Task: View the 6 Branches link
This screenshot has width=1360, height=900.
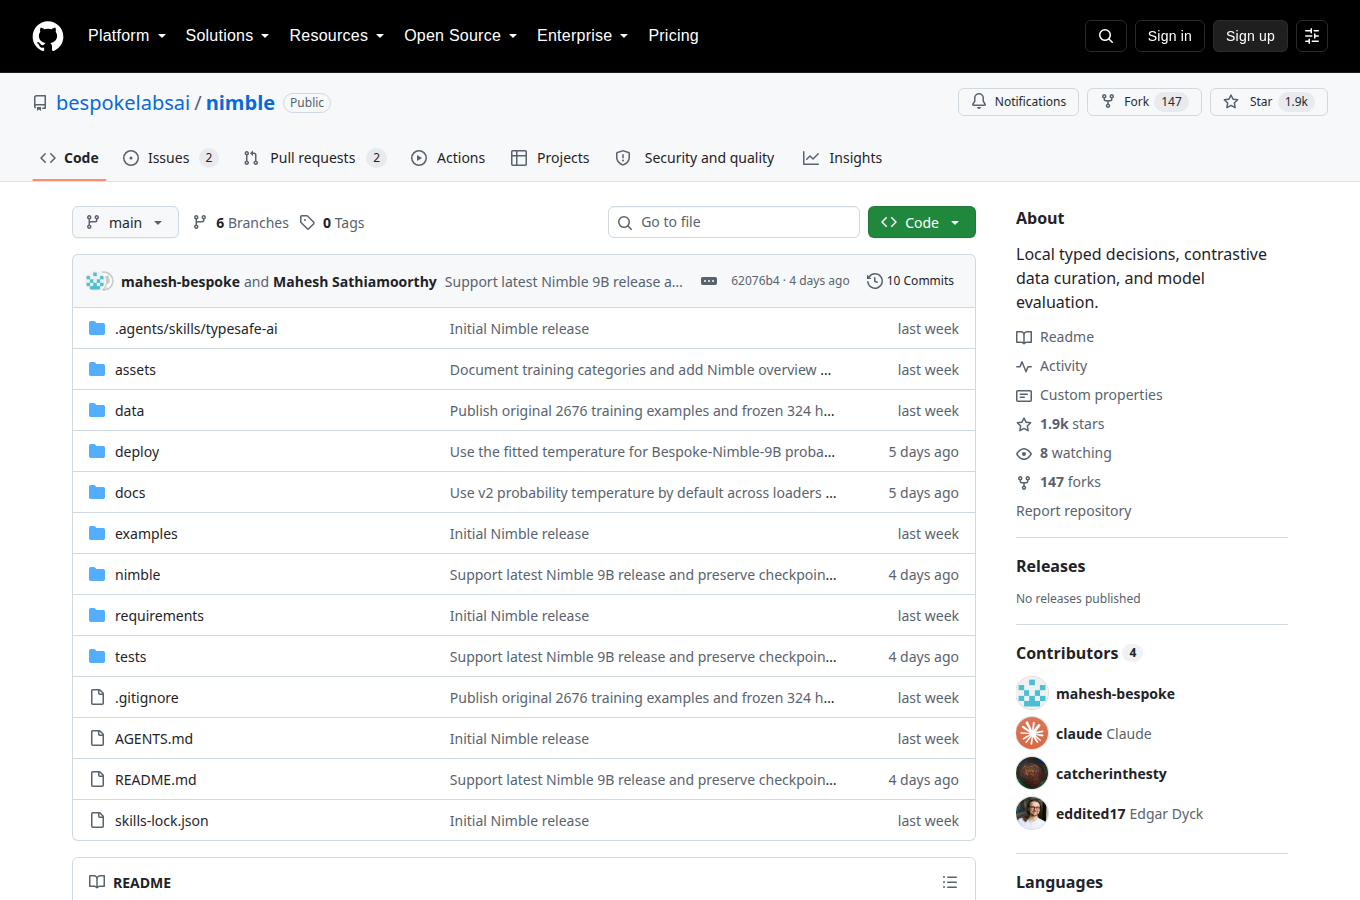Action: 241,223
